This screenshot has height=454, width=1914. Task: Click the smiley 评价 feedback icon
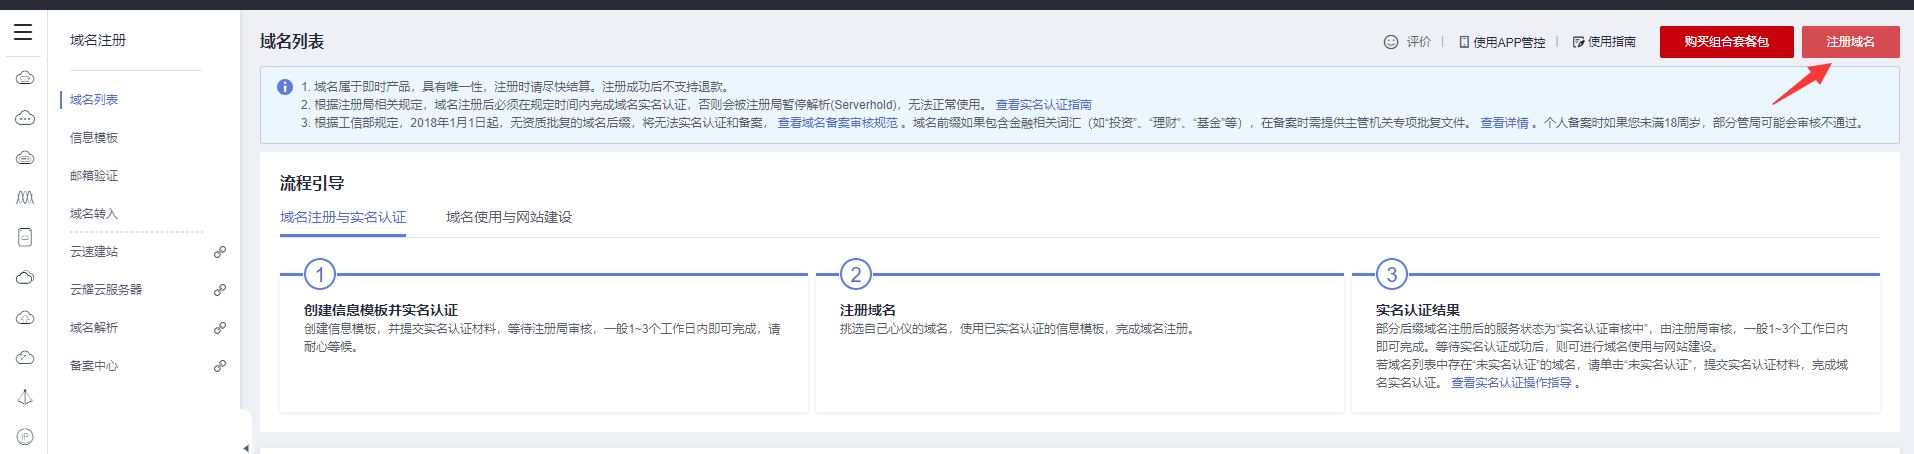[1390, 42]
